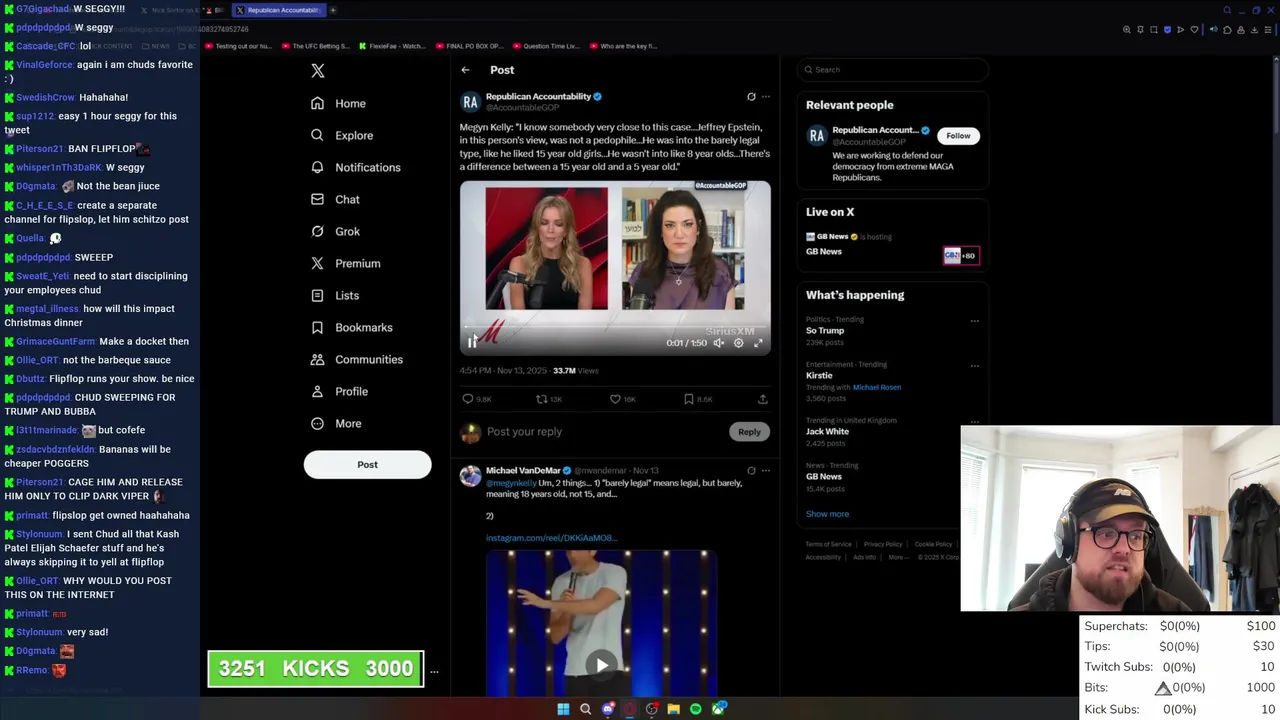
Task: Click the grey Reply button
Action: pos(749,432)
